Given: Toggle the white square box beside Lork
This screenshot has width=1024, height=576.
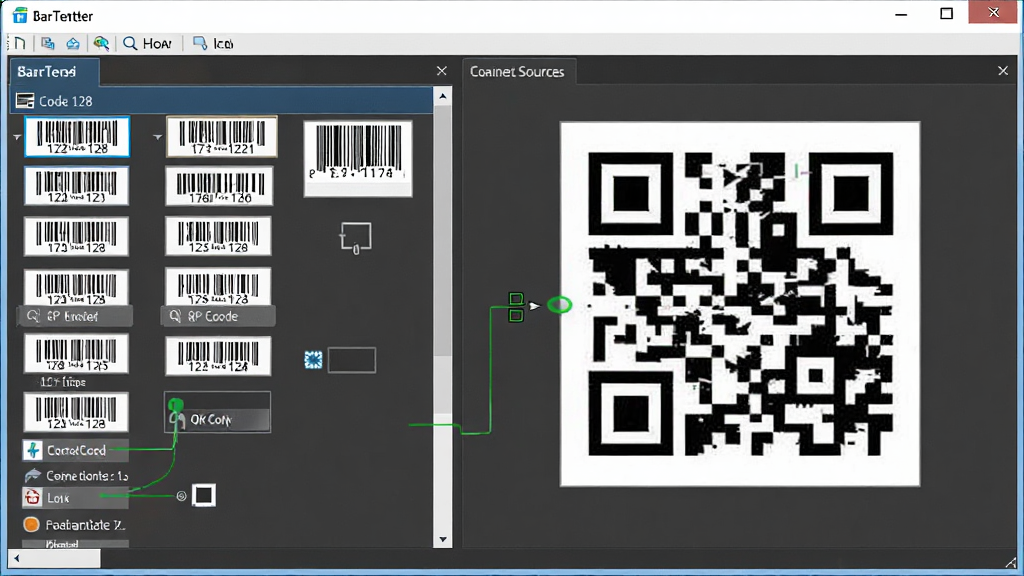Looking at the screenshot, I should click(x=204, y=496).
